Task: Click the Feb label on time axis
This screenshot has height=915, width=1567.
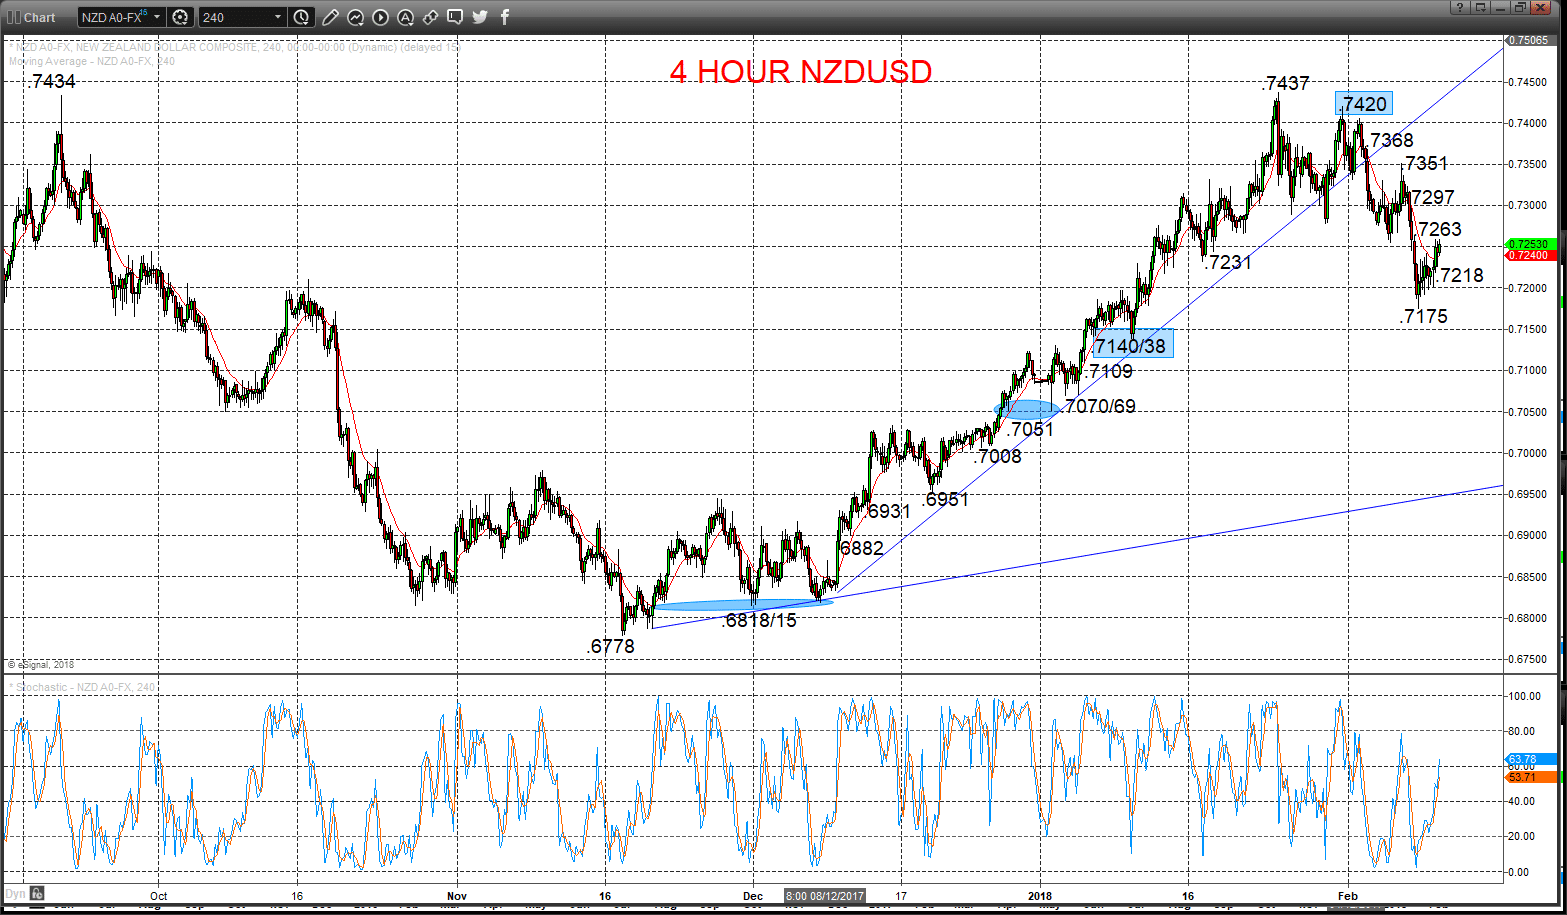Action: click(1348, 896)
